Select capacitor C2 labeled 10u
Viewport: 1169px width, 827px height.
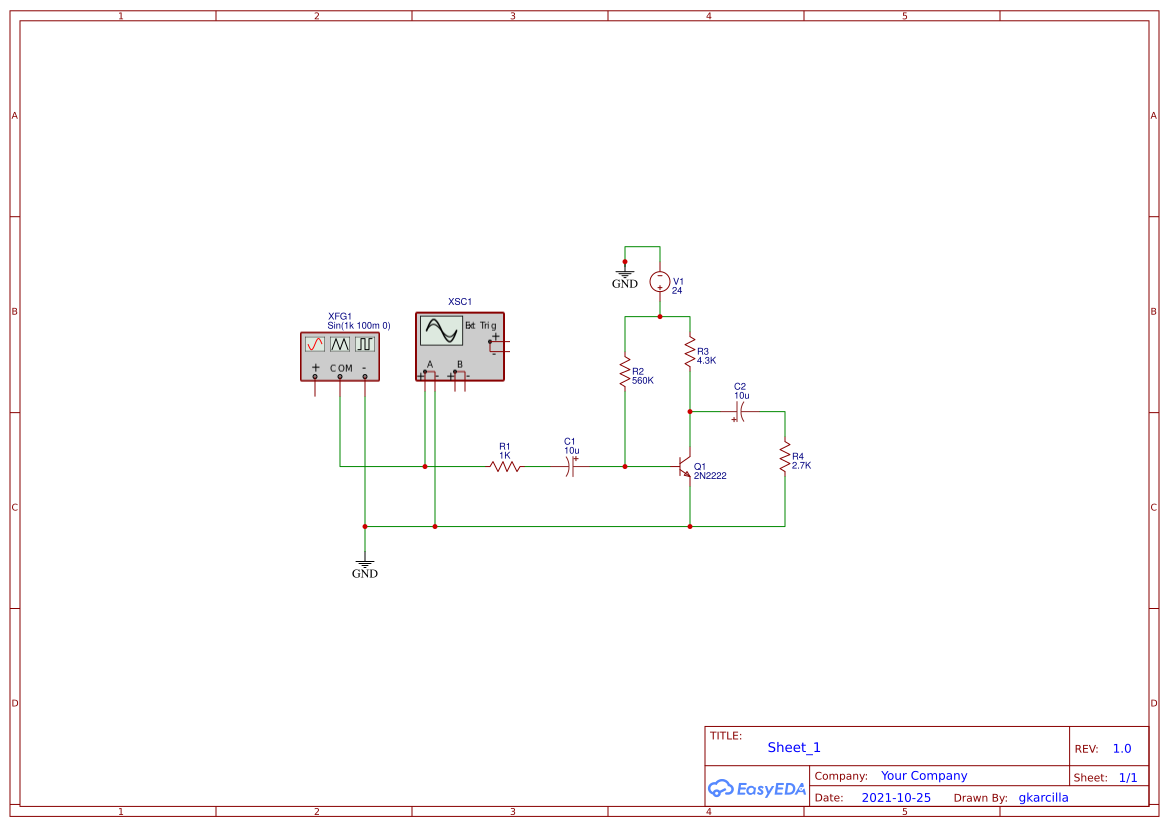tap(739, 410)
